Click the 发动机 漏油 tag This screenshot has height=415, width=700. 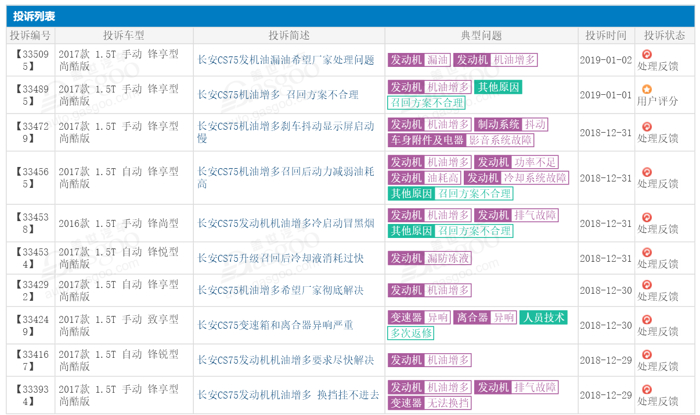pyautogui.click(x=419, y=60)
